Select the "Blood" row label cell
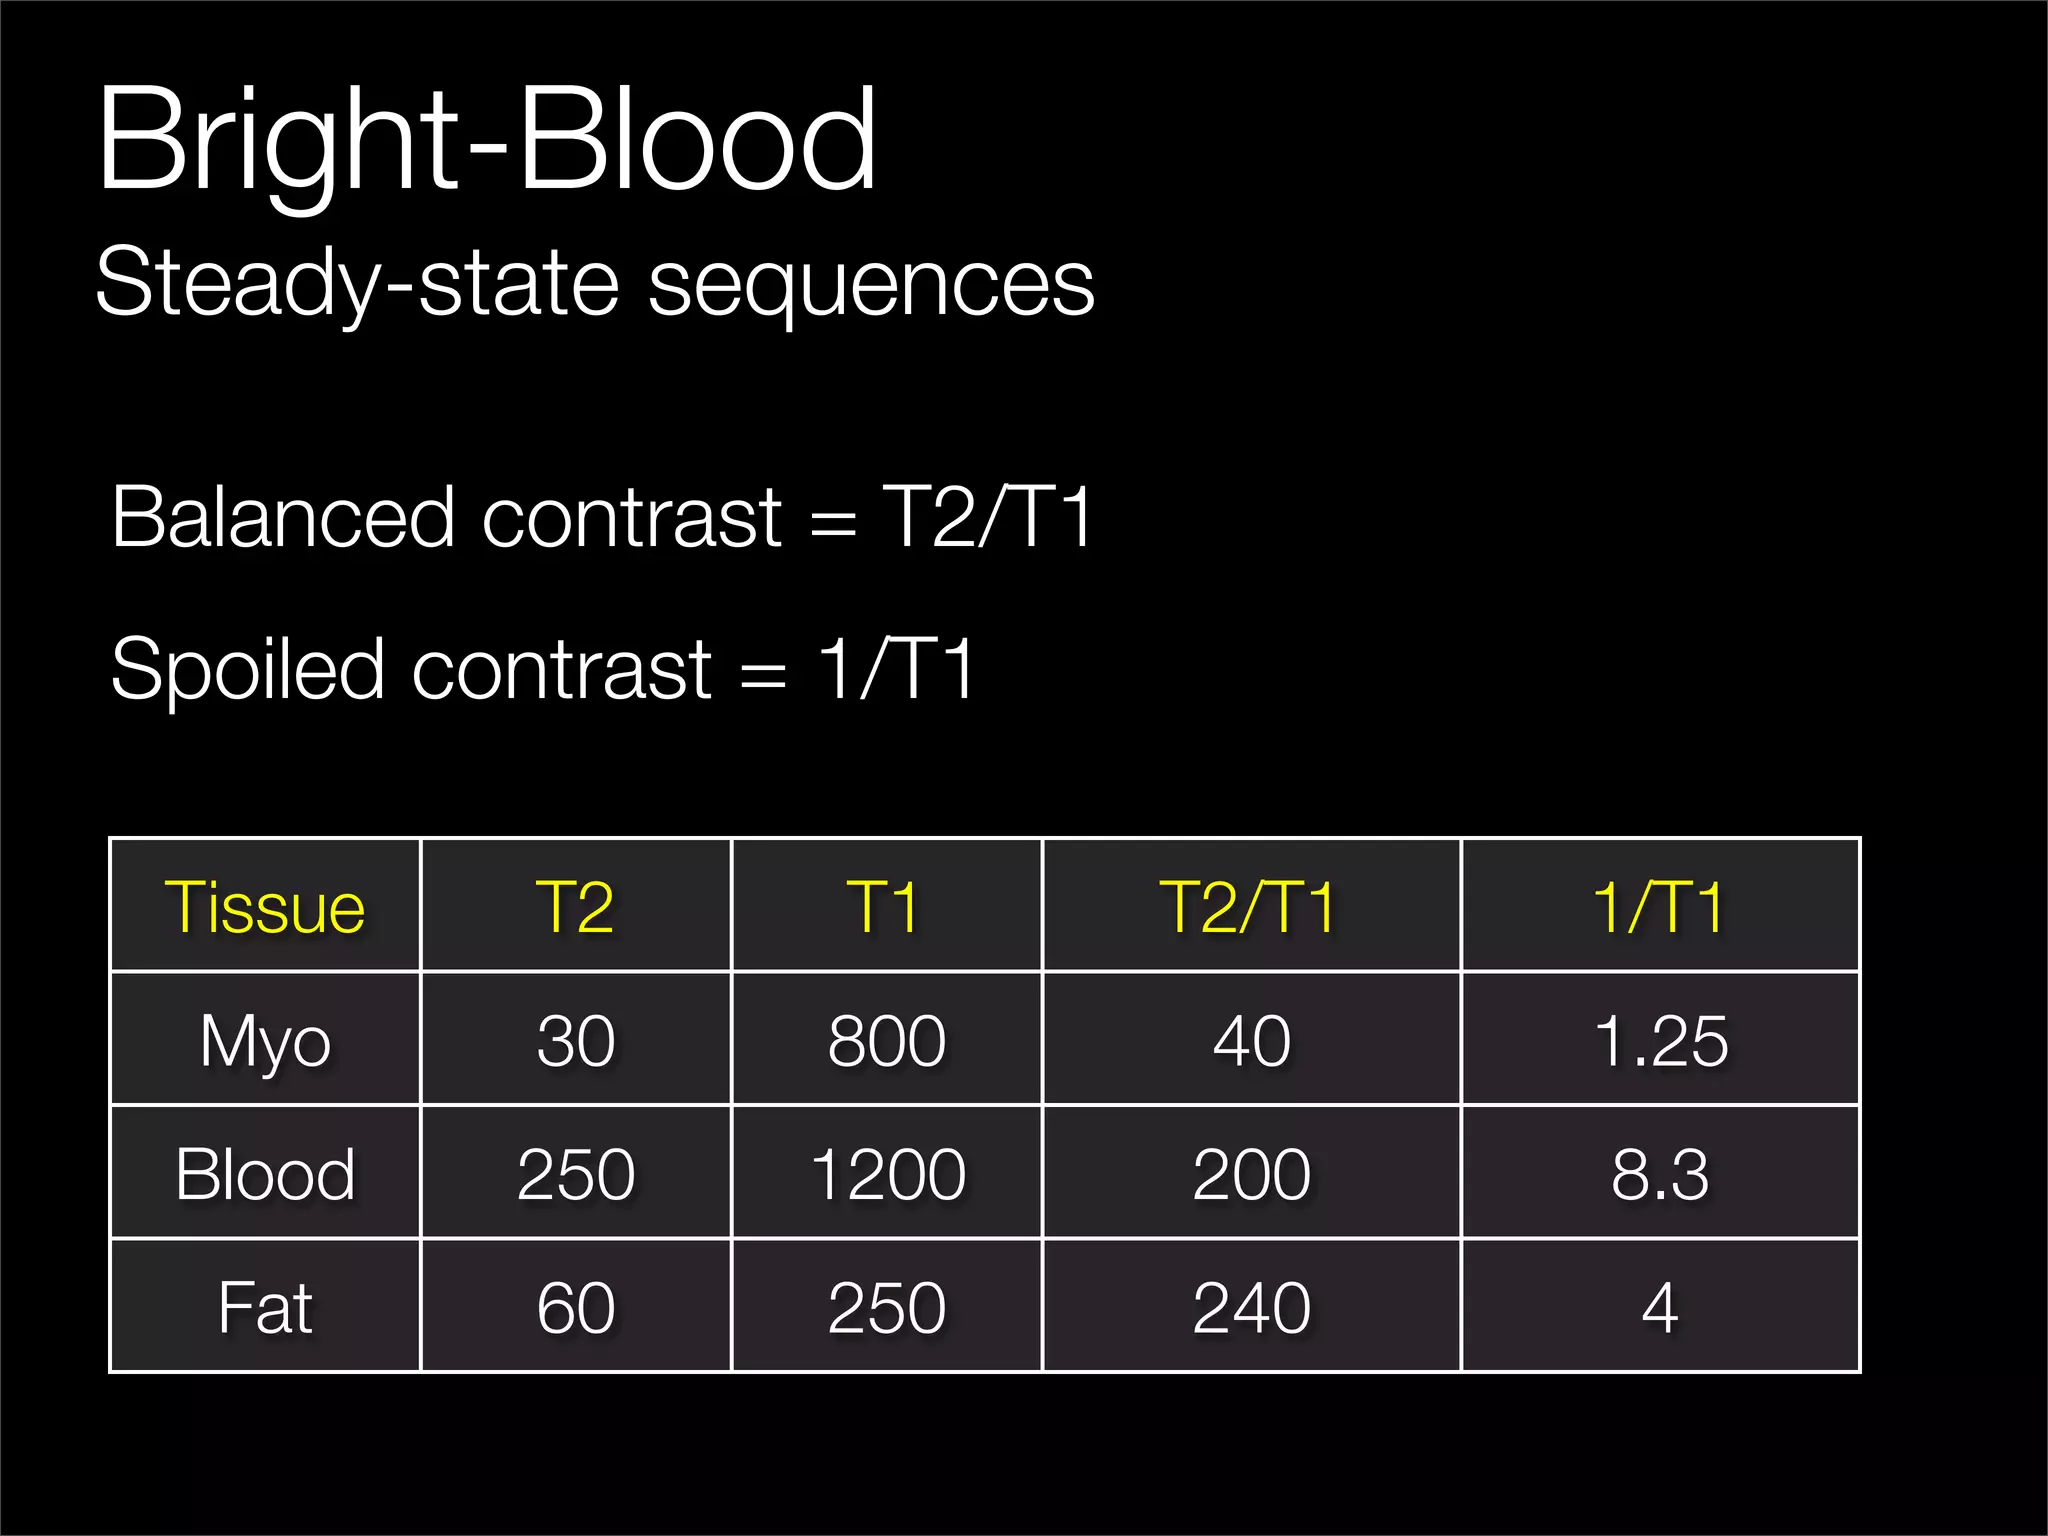2048x1536 pixels. coord(265,1174)
